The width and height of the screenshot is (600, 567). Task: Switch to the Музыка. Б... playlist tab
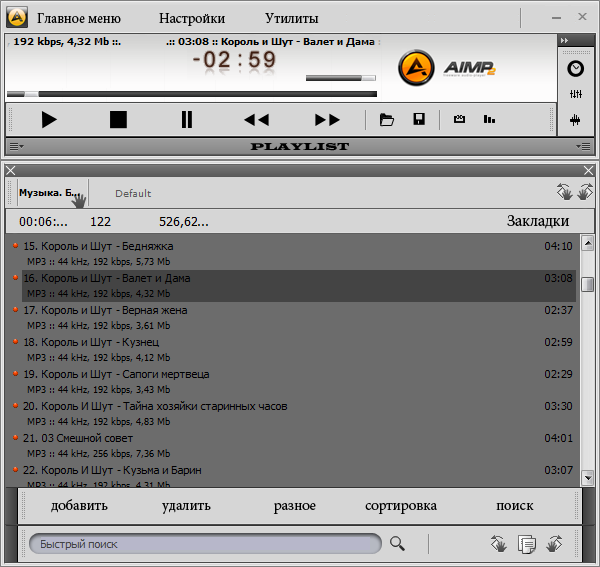pyautogui.click(x=52, y=193)
